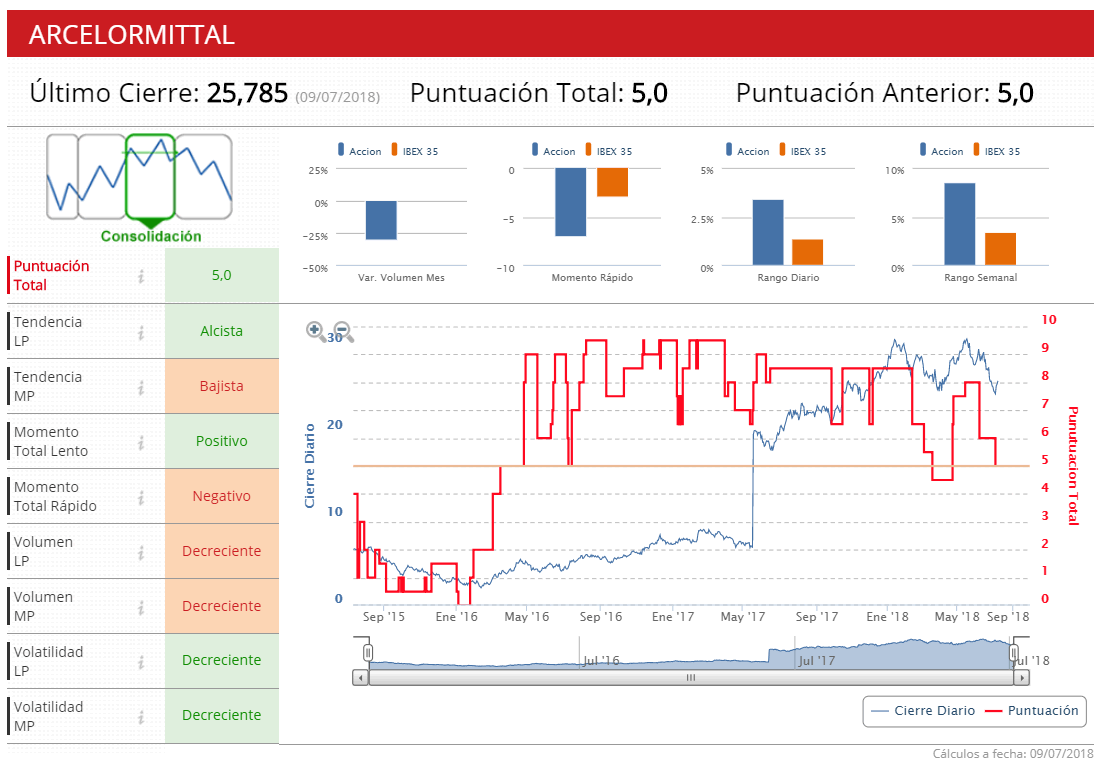Click the blue bar in Var. Volumen Mes chart
The width and height of the screenshot is (1106, 767).
click(x=381, y=220)
